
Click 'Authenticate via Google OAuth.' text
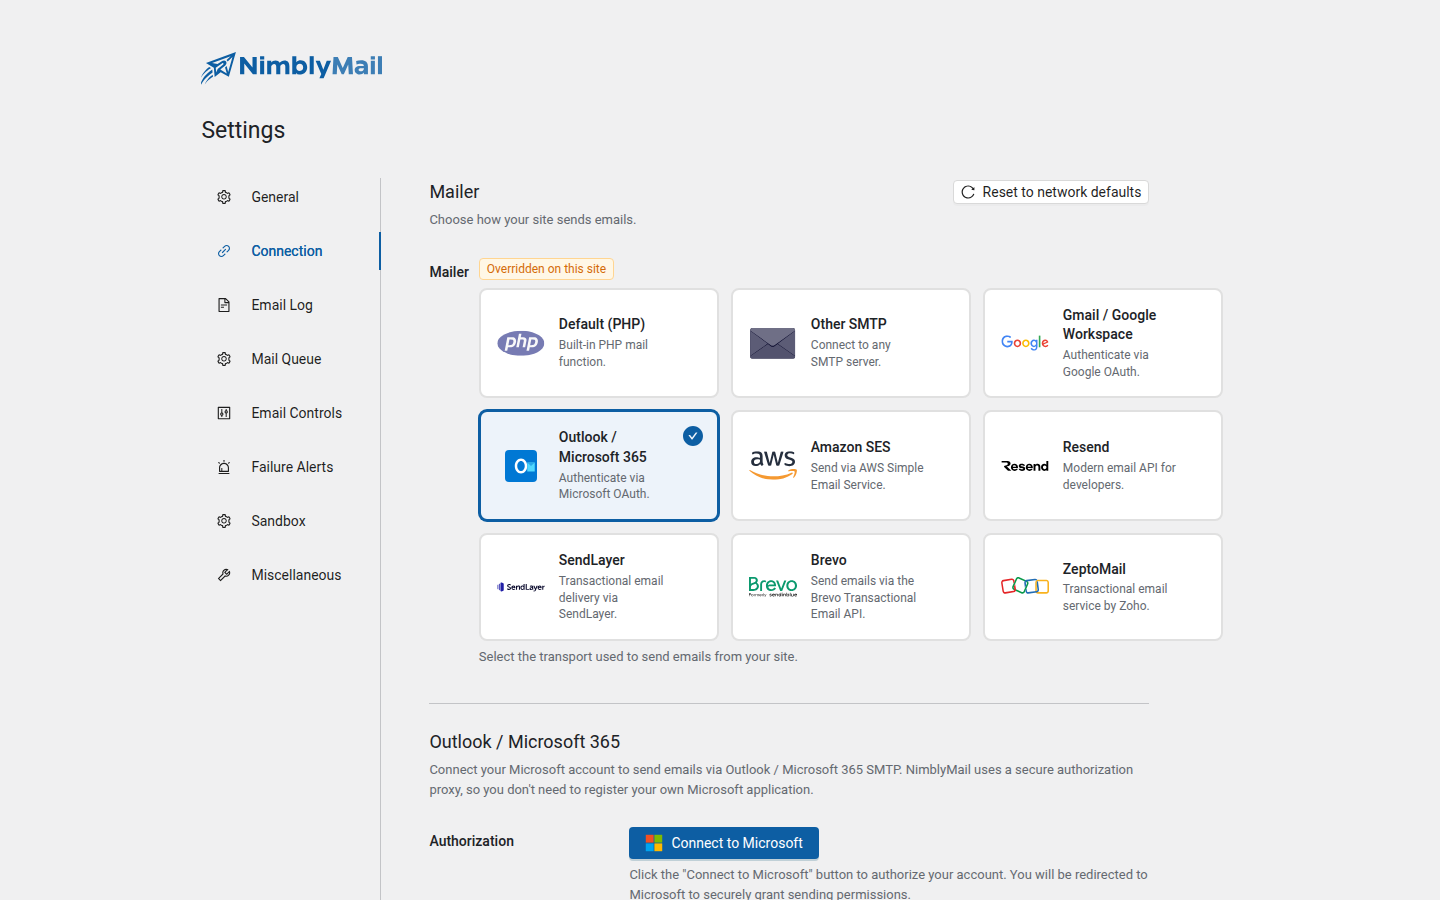(x=1106, y=363)
